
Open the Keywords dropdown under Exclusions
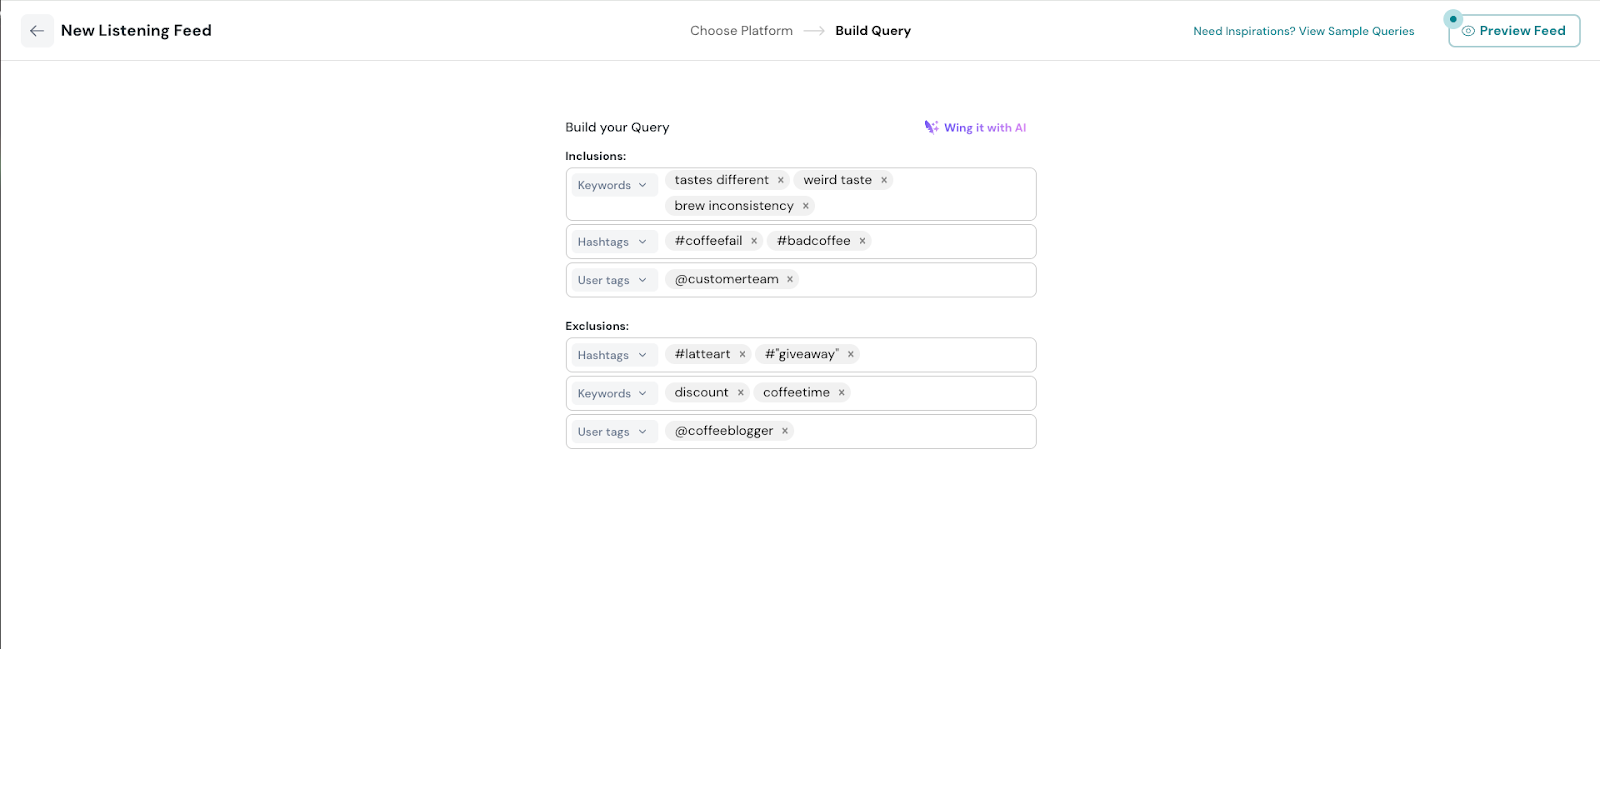[x=612, y=393]
